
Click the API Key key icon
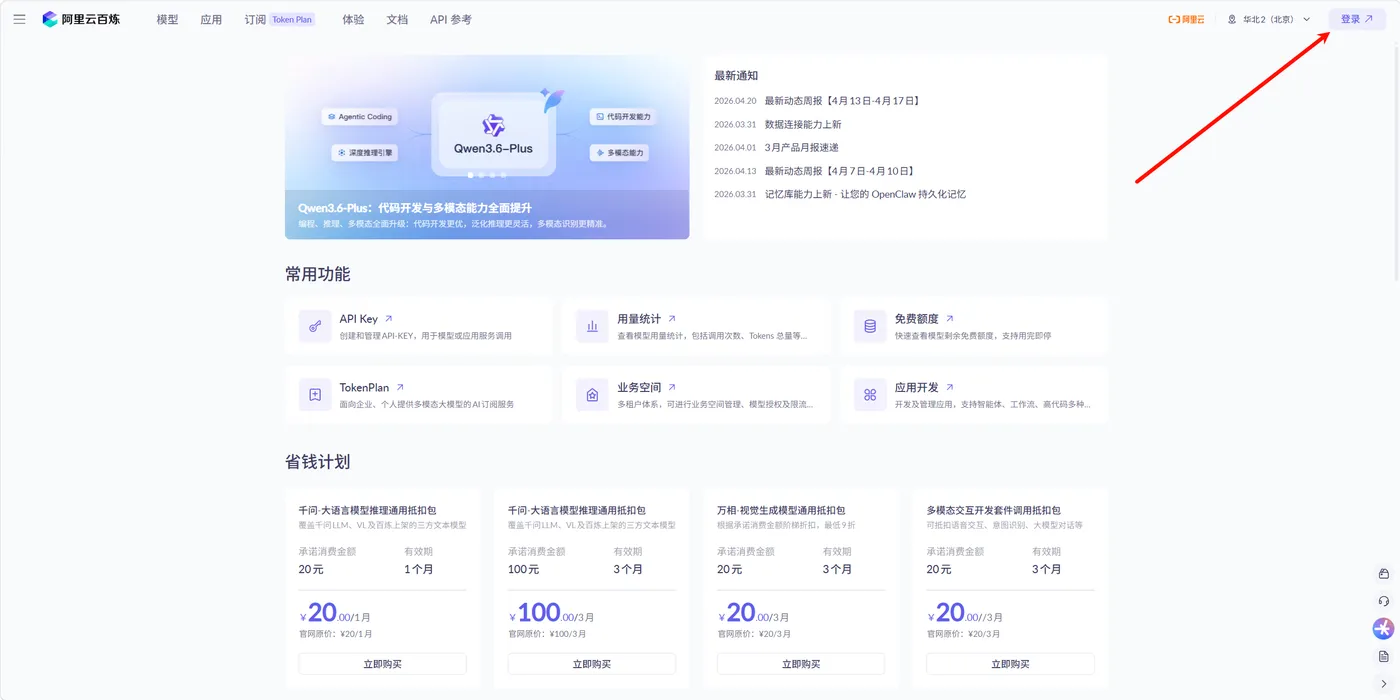[x=315, y=326]
